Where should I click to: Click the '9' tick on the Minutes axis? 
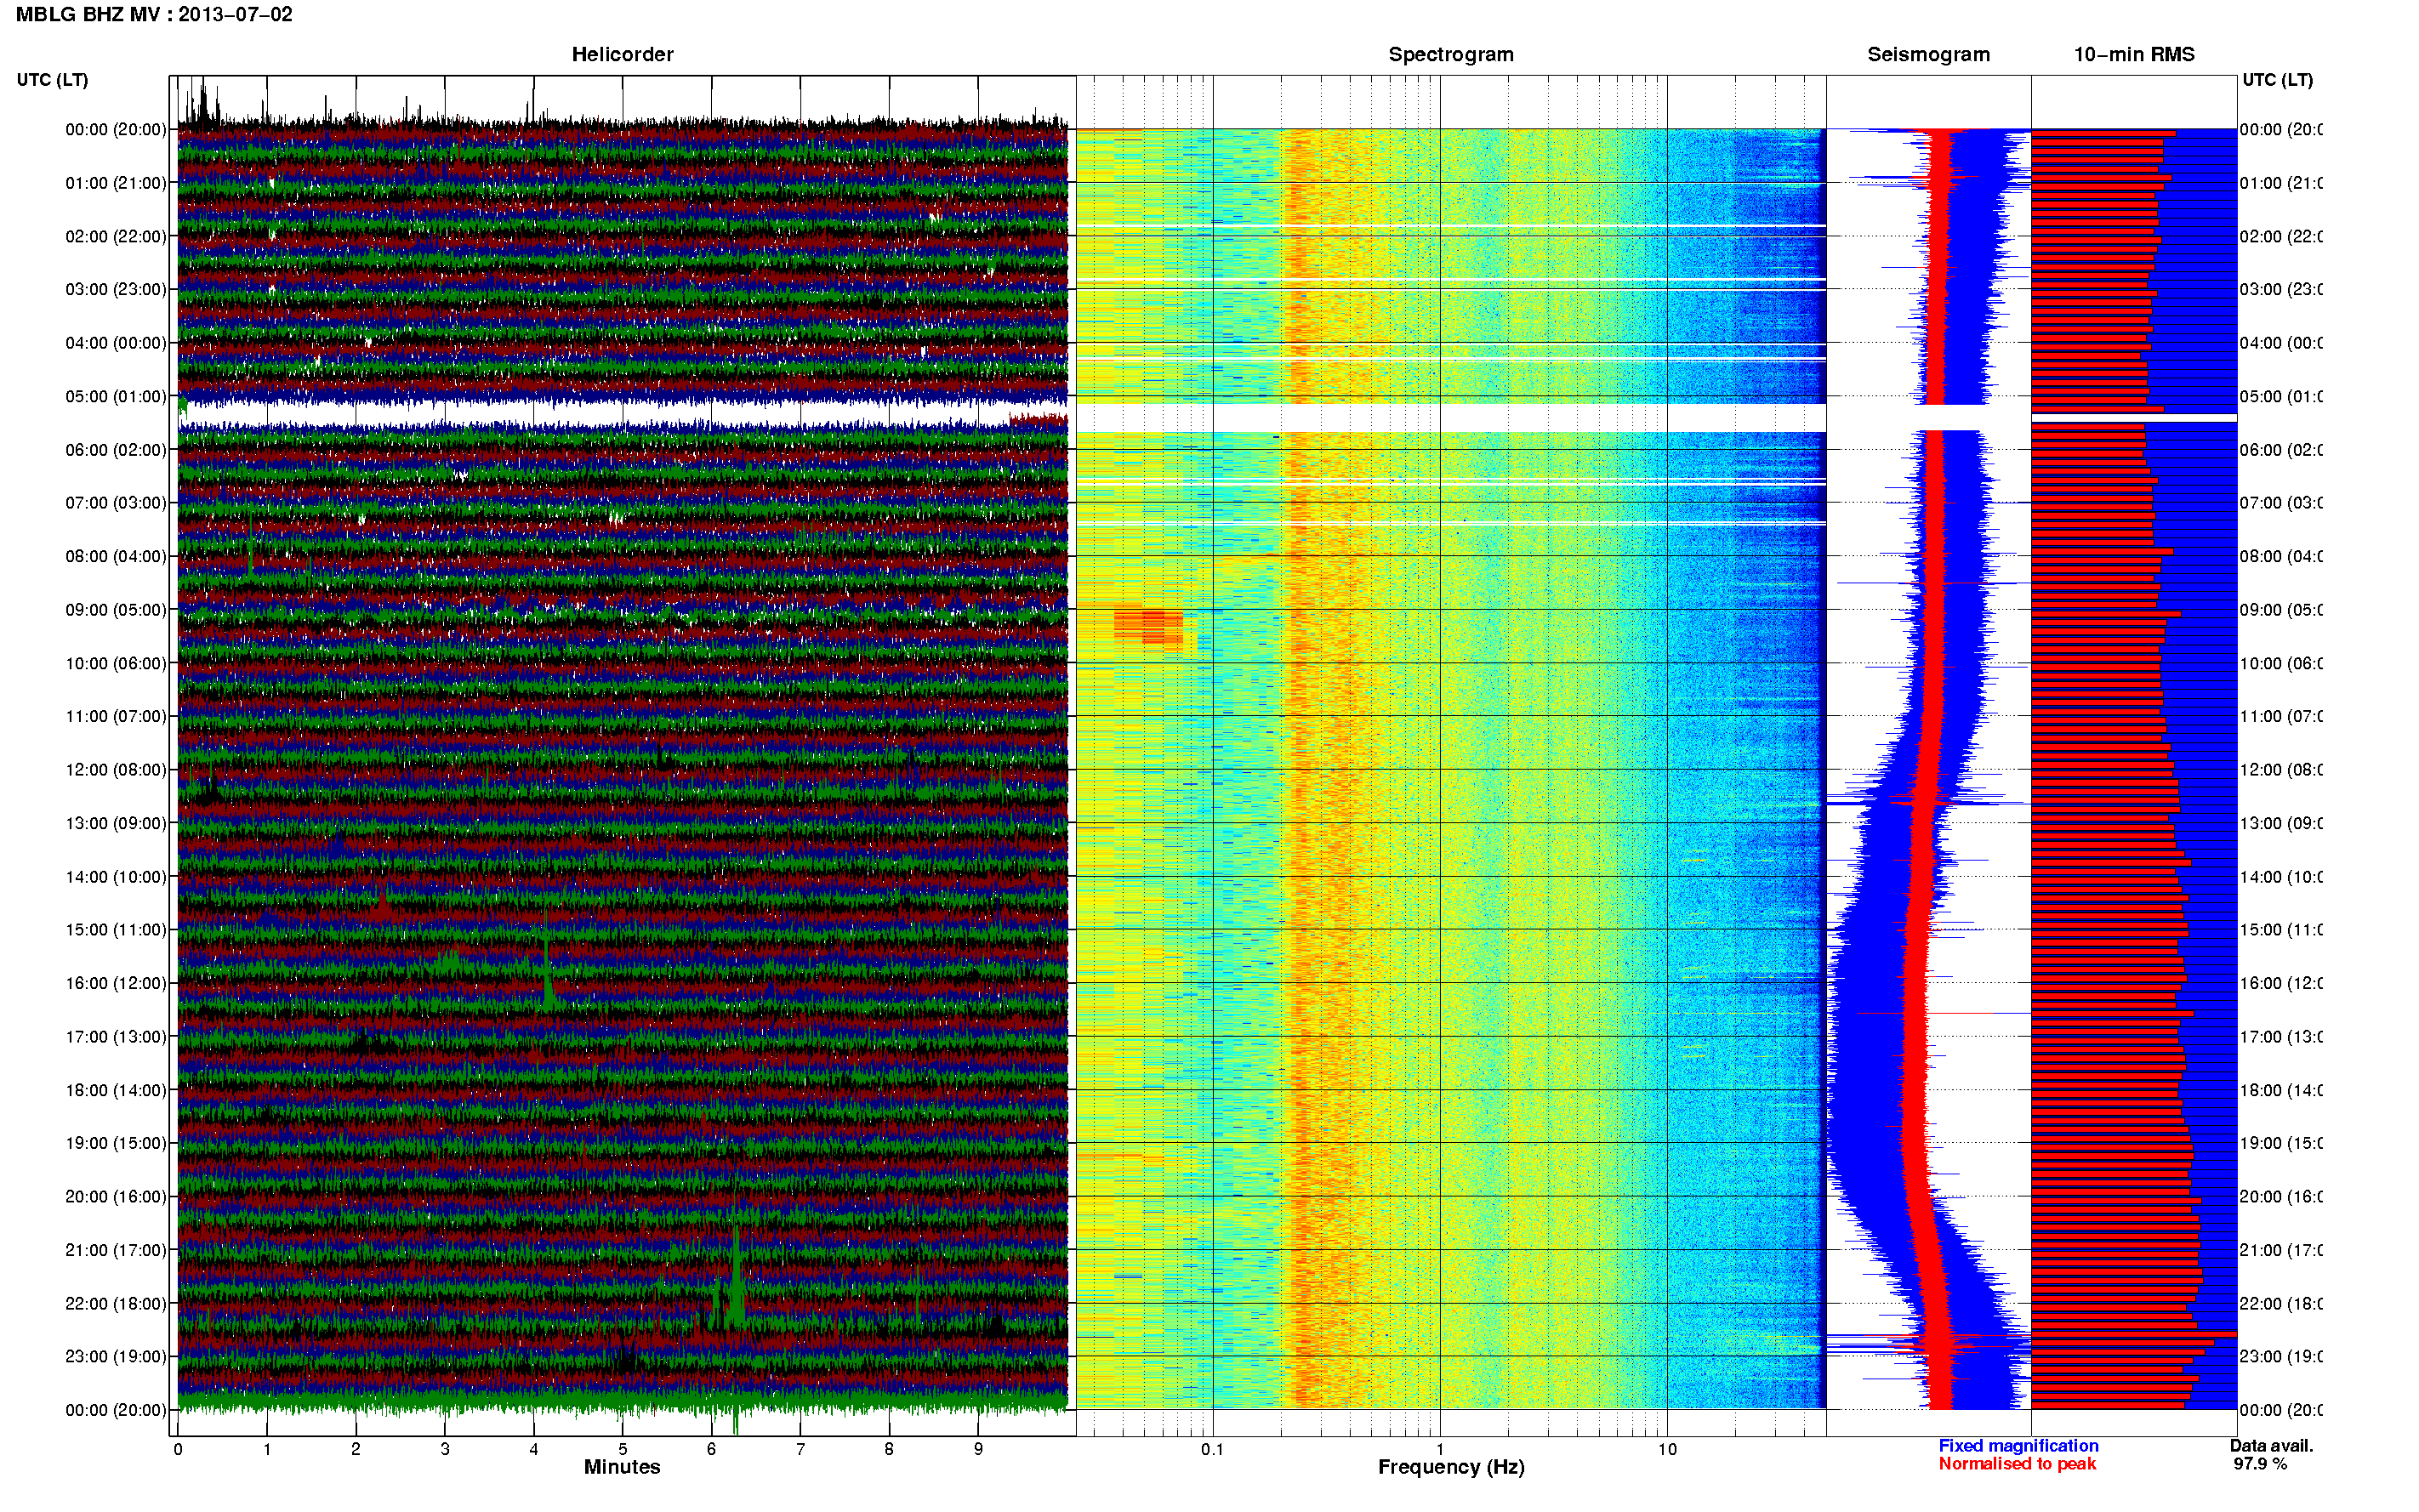[x=978, y=1450]
